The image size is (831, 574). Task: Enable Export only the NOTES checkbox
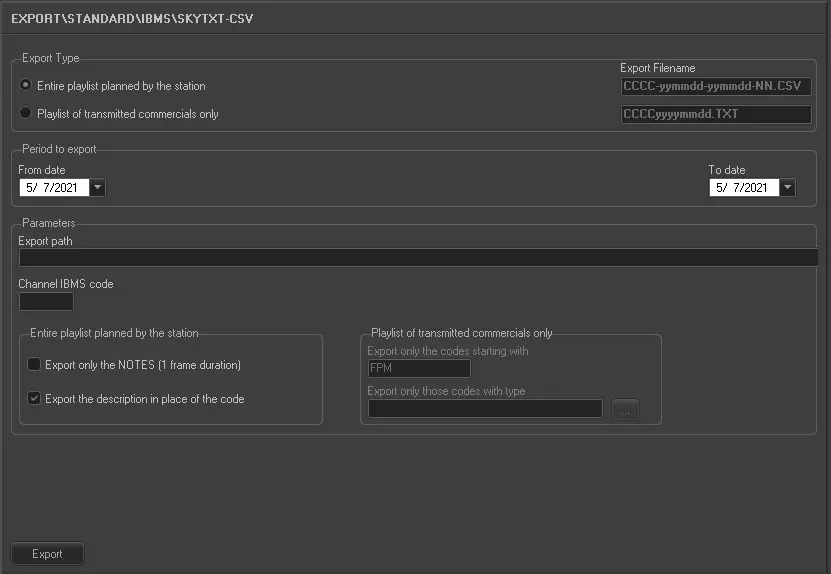click(x=35, y=365)
